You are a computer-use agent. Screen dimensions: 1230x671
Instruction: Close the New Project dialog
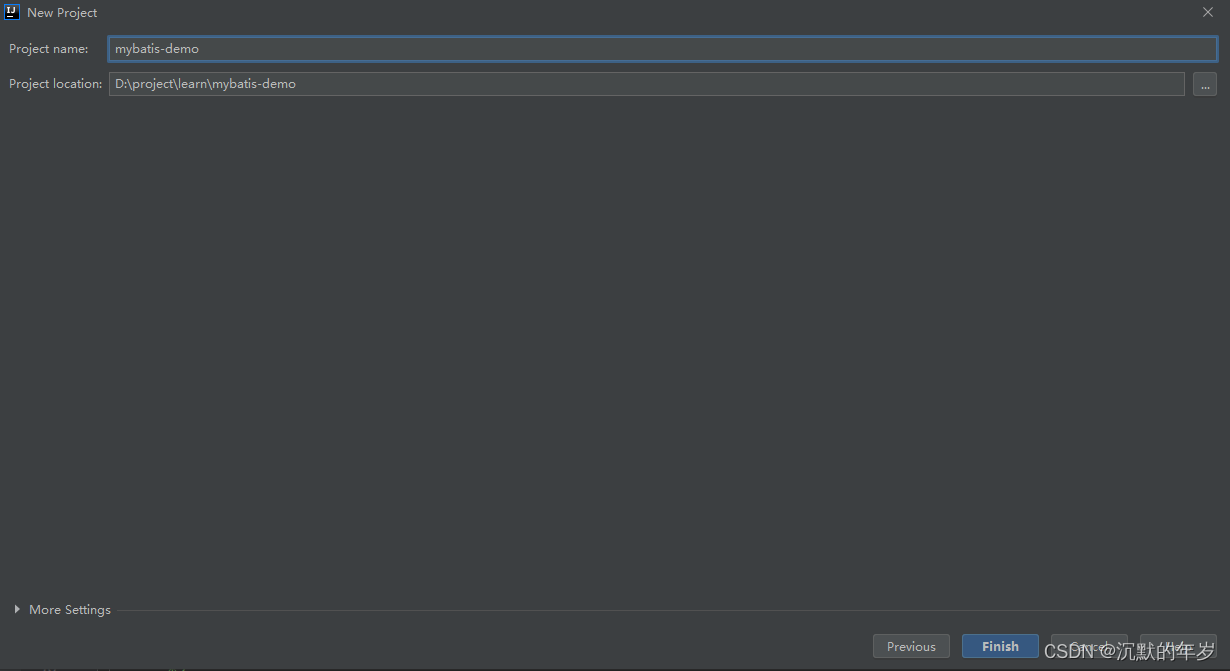(1208, 12)
